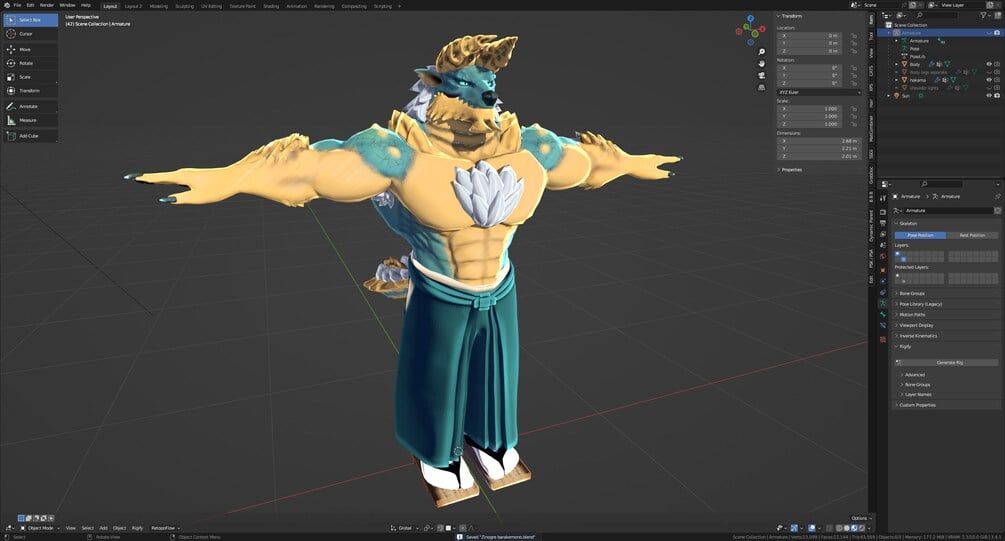Screen dimensions: 1005x541
Task: Open orange Object properties tab icon
Action: click(x=883, y=269)
